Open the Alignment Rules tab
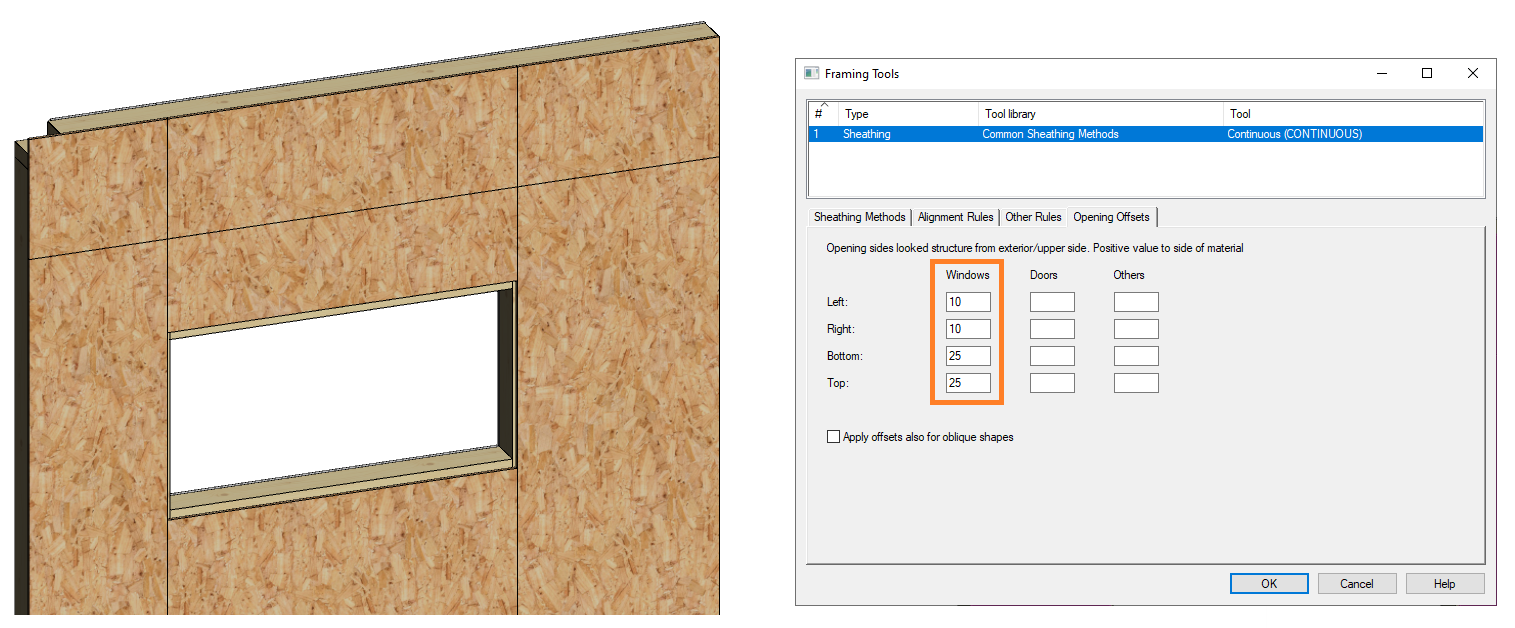Image resolution: width=1515 pixels, height=628 pixels. (x=955, y=217)
